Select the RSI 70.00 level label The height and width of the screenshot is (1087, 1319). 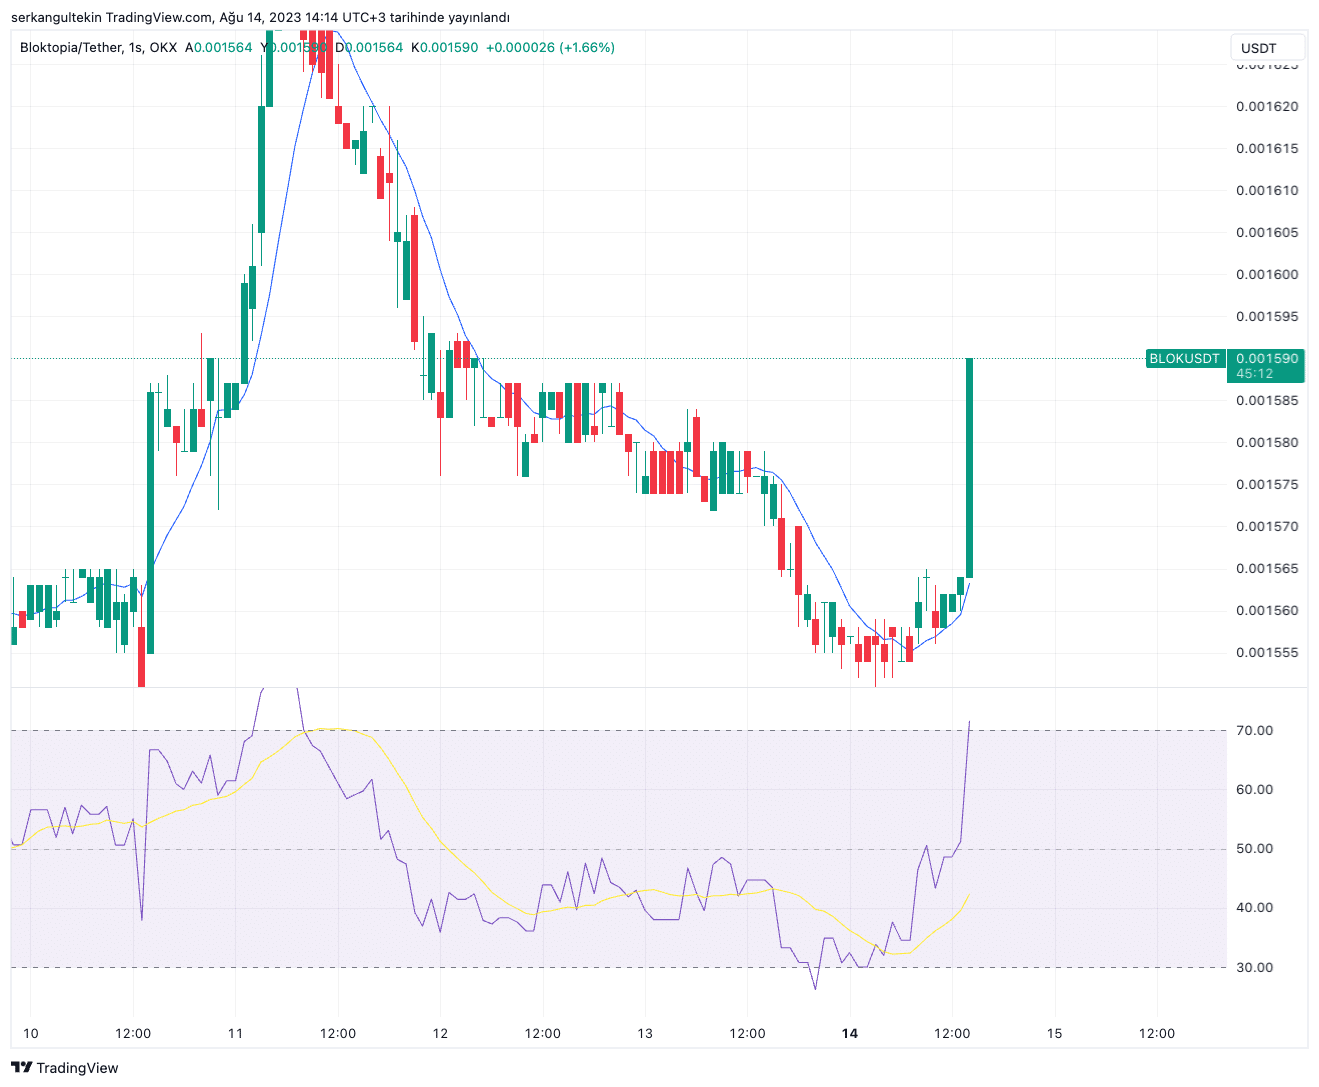[x=1254, y=731]
